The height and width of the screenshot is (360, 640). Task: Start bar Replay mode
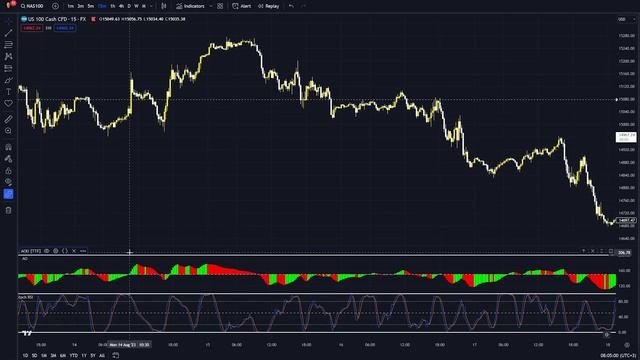tap(269, 6)
